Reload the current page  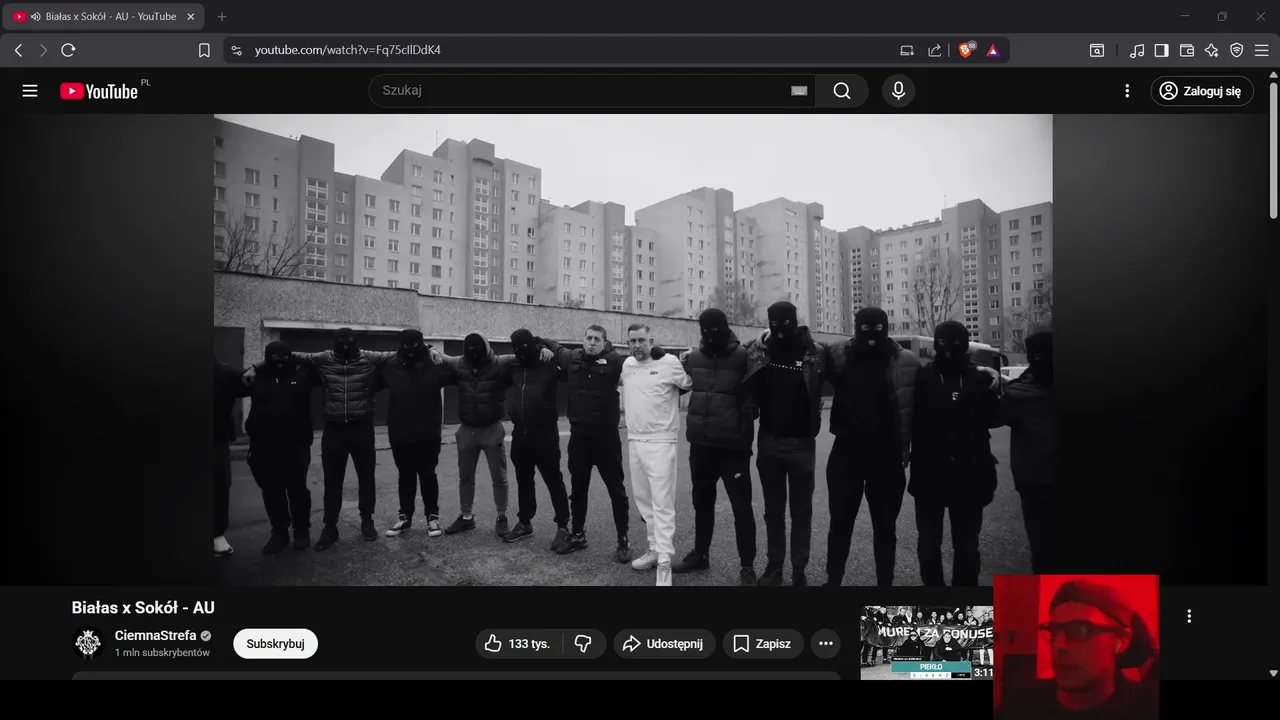[68, 50]
